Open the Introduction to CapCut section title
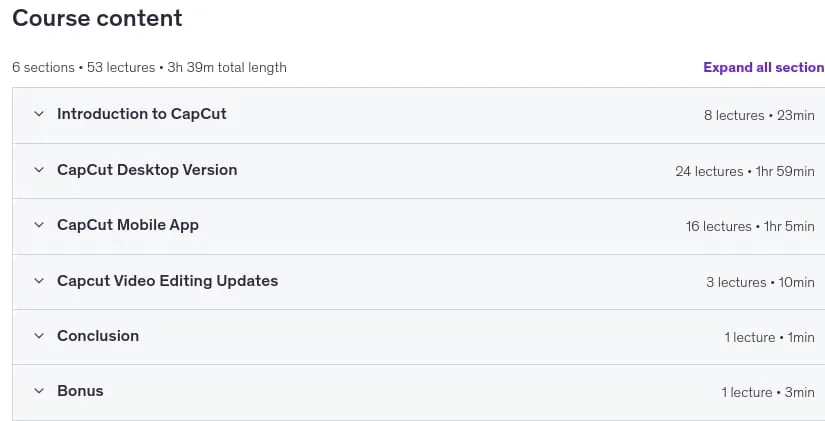This screenshot has height=421, width=825. click(x=142, y=114)
